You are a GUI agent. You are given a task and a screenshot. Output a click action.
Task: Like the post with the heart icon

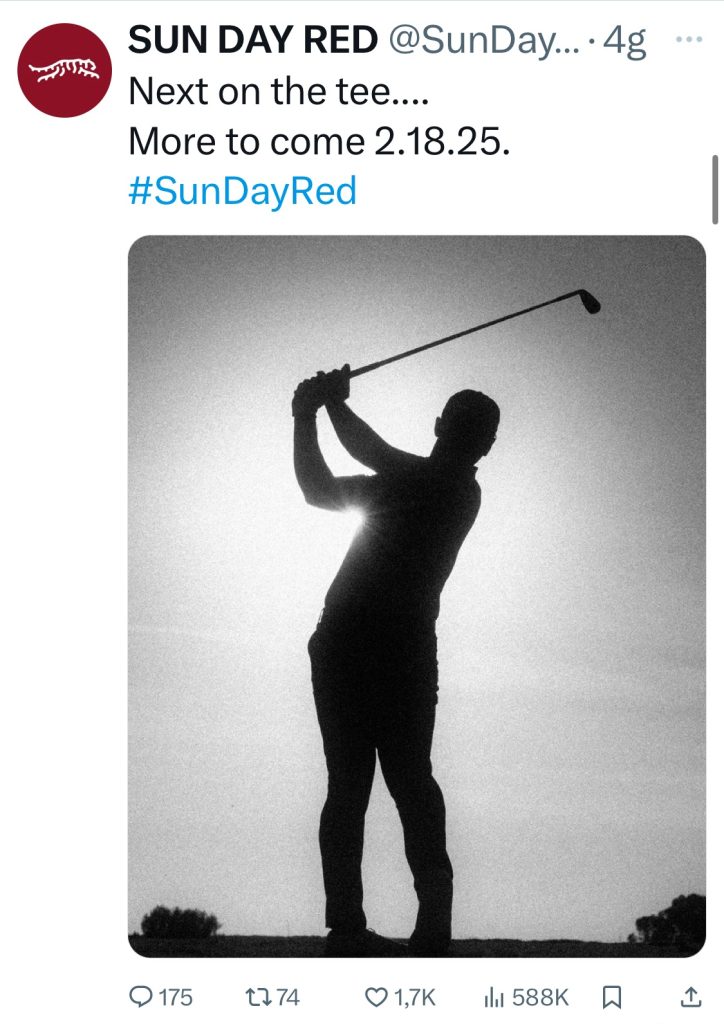[376, 997]
